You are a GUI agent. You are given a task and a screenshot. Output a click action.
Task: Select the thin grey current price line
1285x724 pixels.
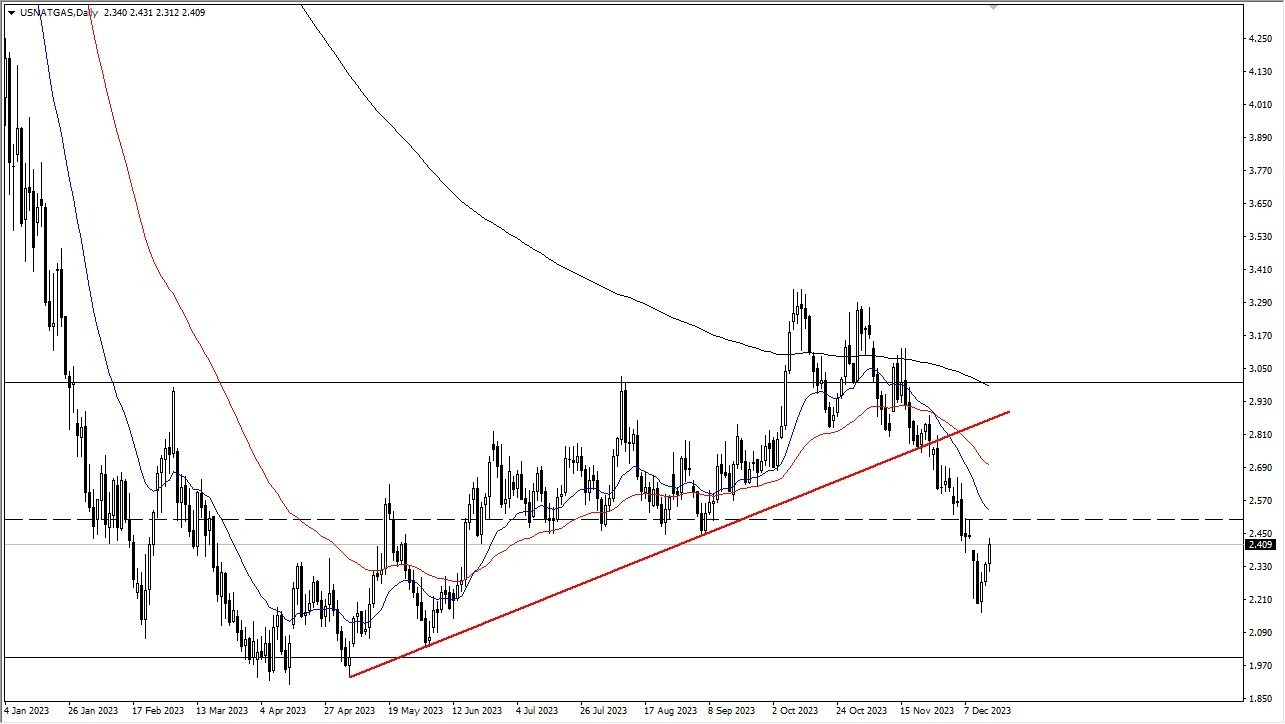[620, 545]
